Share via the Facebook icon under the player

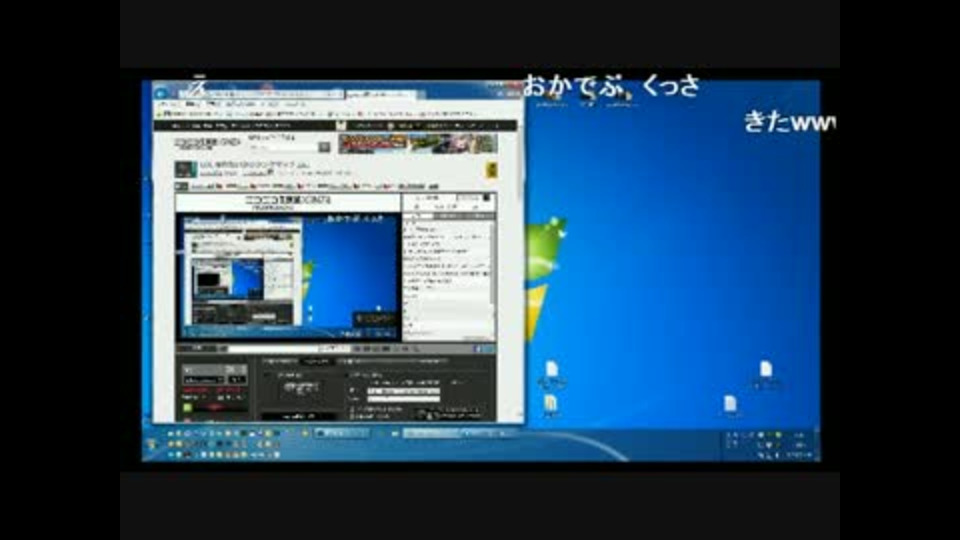[x=478, y=349]
